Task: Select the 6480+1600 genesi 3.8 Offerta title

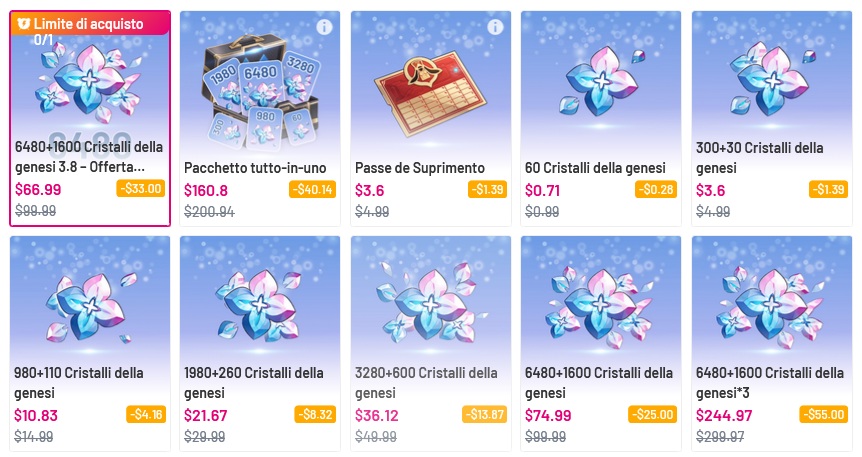Action: (x=89, y=157)
